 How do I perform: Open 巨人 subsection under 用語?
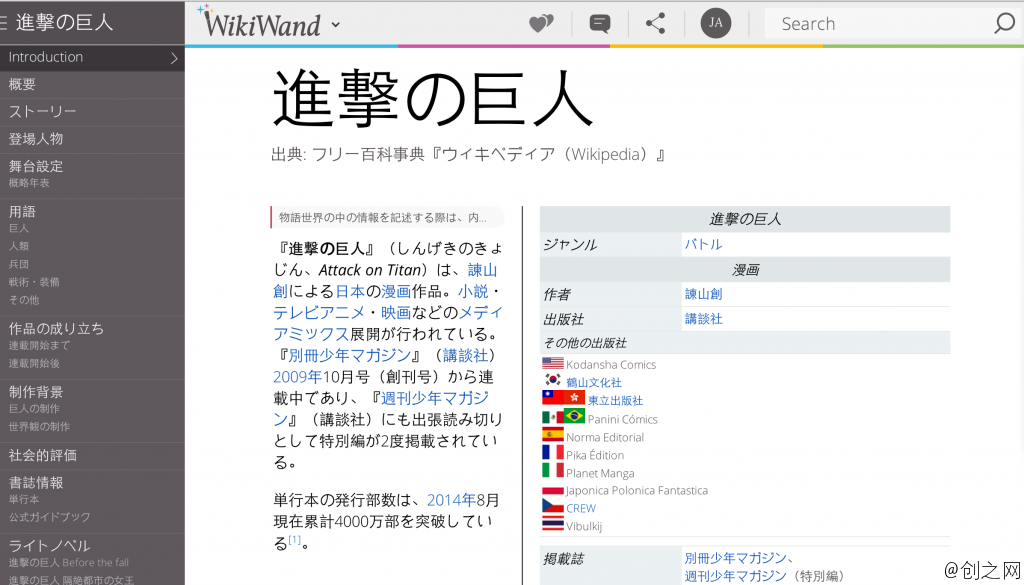pos(18,229)
